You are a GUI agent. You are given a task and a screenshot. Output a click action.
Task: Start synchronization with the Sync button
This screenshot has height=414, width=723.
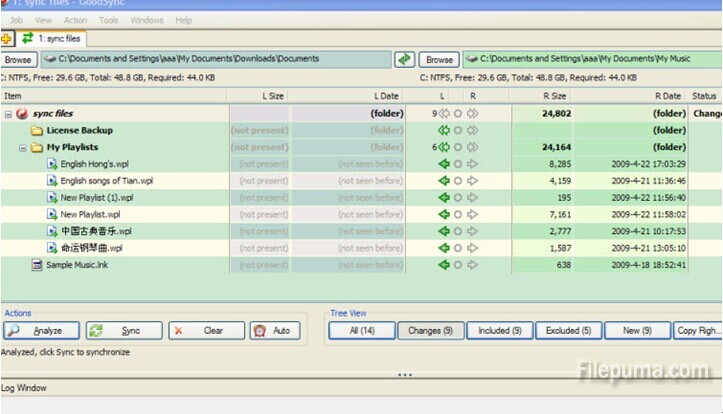click(x=123, y=331)
